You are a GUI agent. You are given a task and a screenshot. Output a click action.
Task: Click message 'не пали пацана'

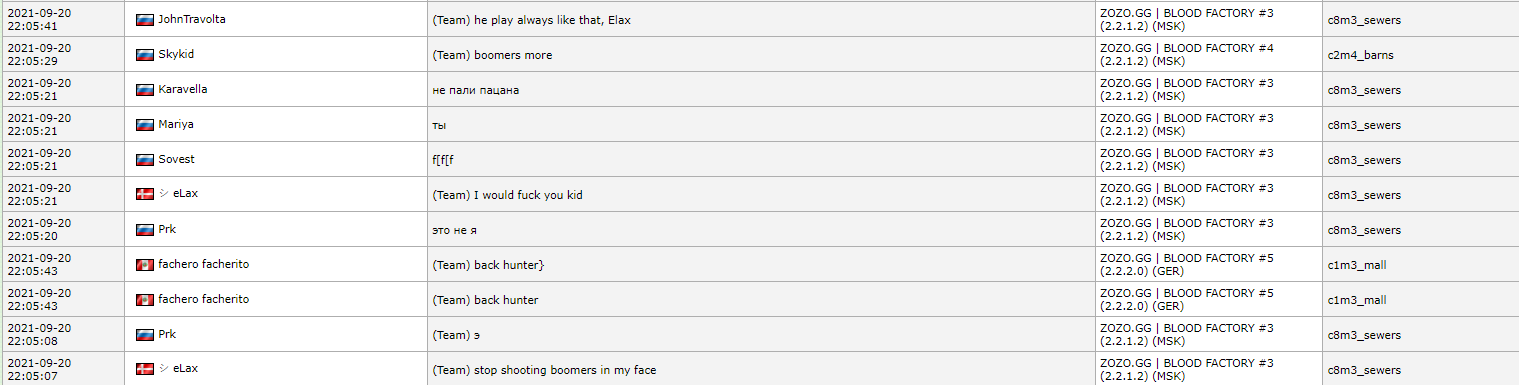coord(476,90)
